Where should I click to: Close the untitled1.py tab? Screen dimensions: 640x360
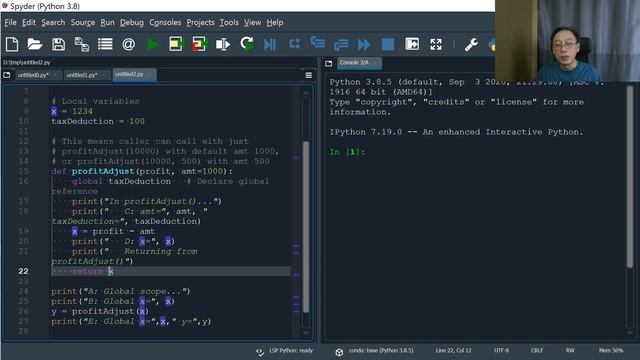[x=104, y=76]
